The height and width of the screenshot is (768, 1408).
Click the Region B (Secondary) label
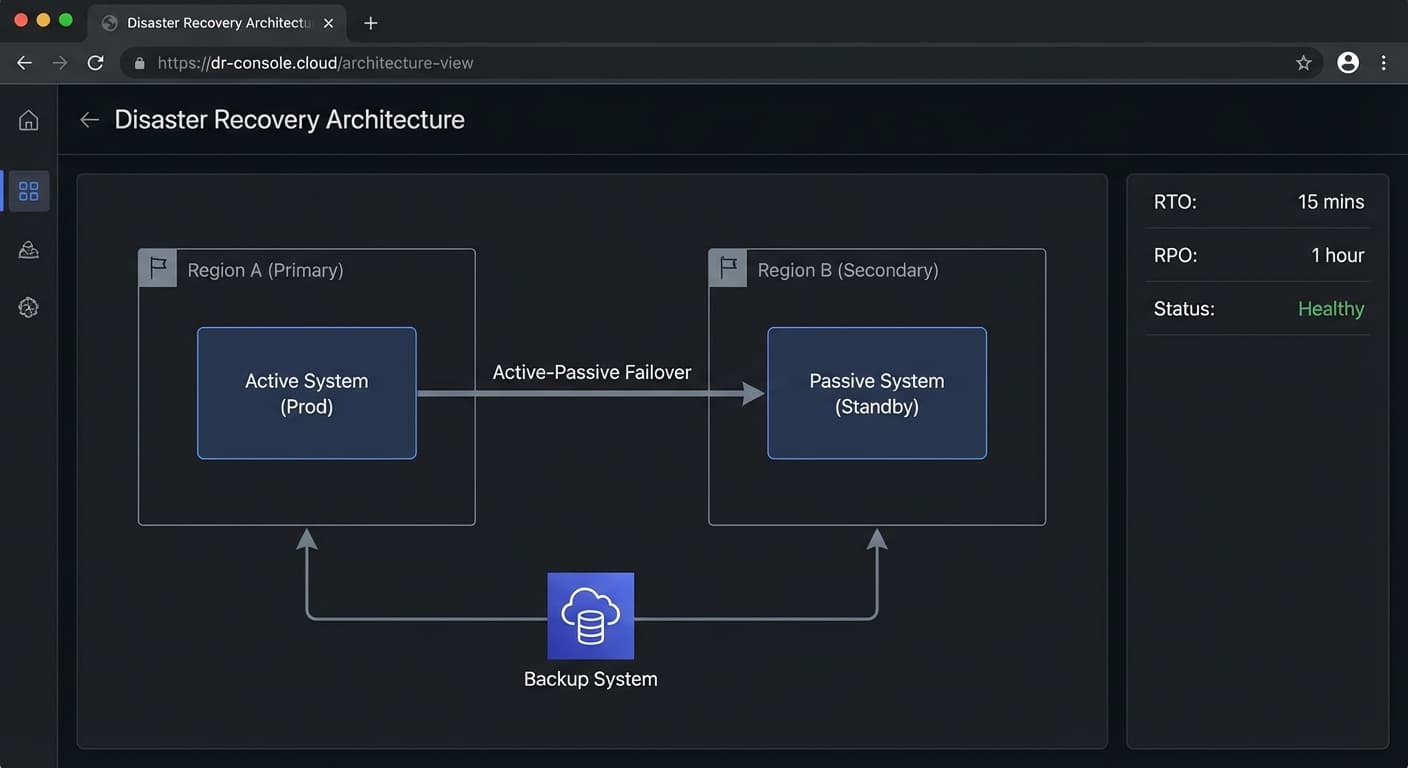point(848,270)
